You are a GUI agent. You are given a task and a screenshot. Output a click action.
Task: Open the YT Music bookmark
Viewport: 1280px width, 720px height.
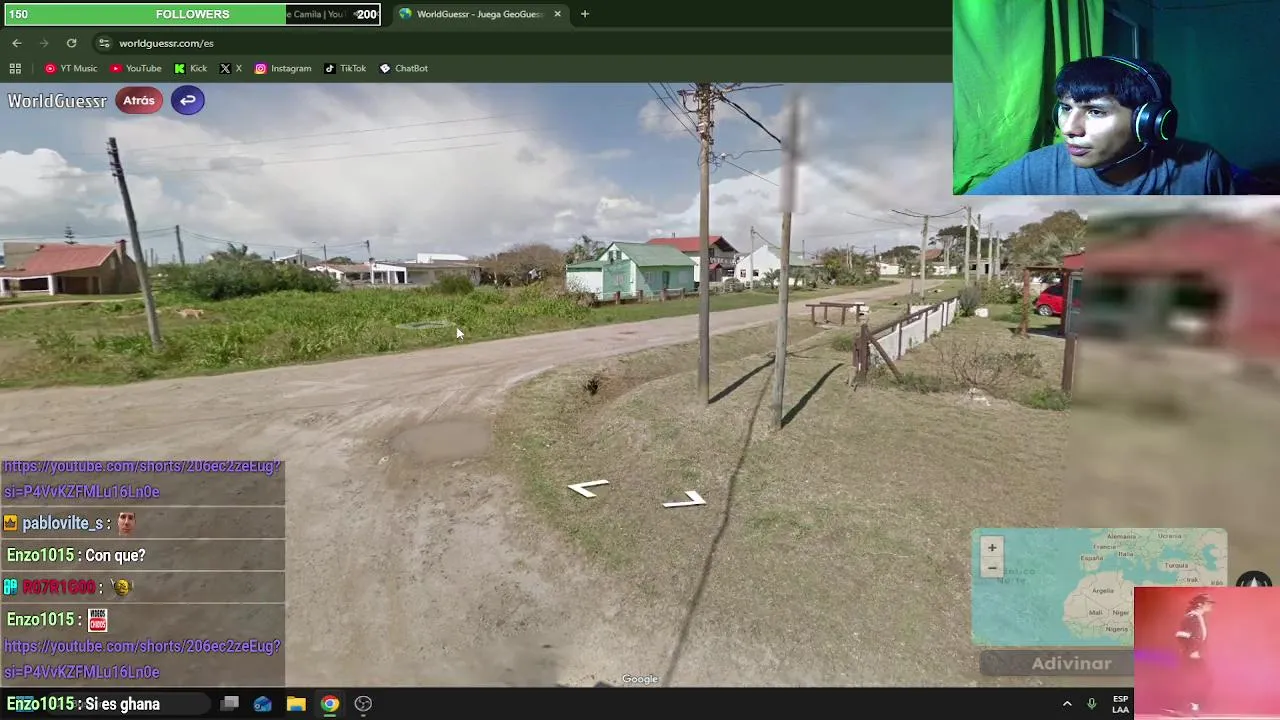(71, 68)
